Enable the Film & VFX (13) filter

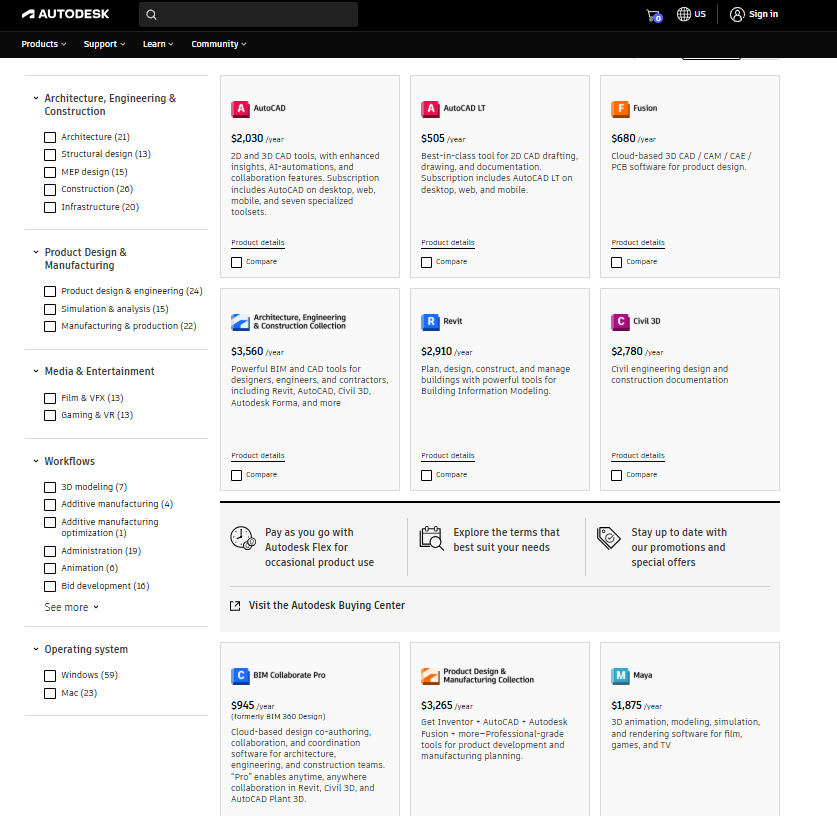tap(50, 398)
